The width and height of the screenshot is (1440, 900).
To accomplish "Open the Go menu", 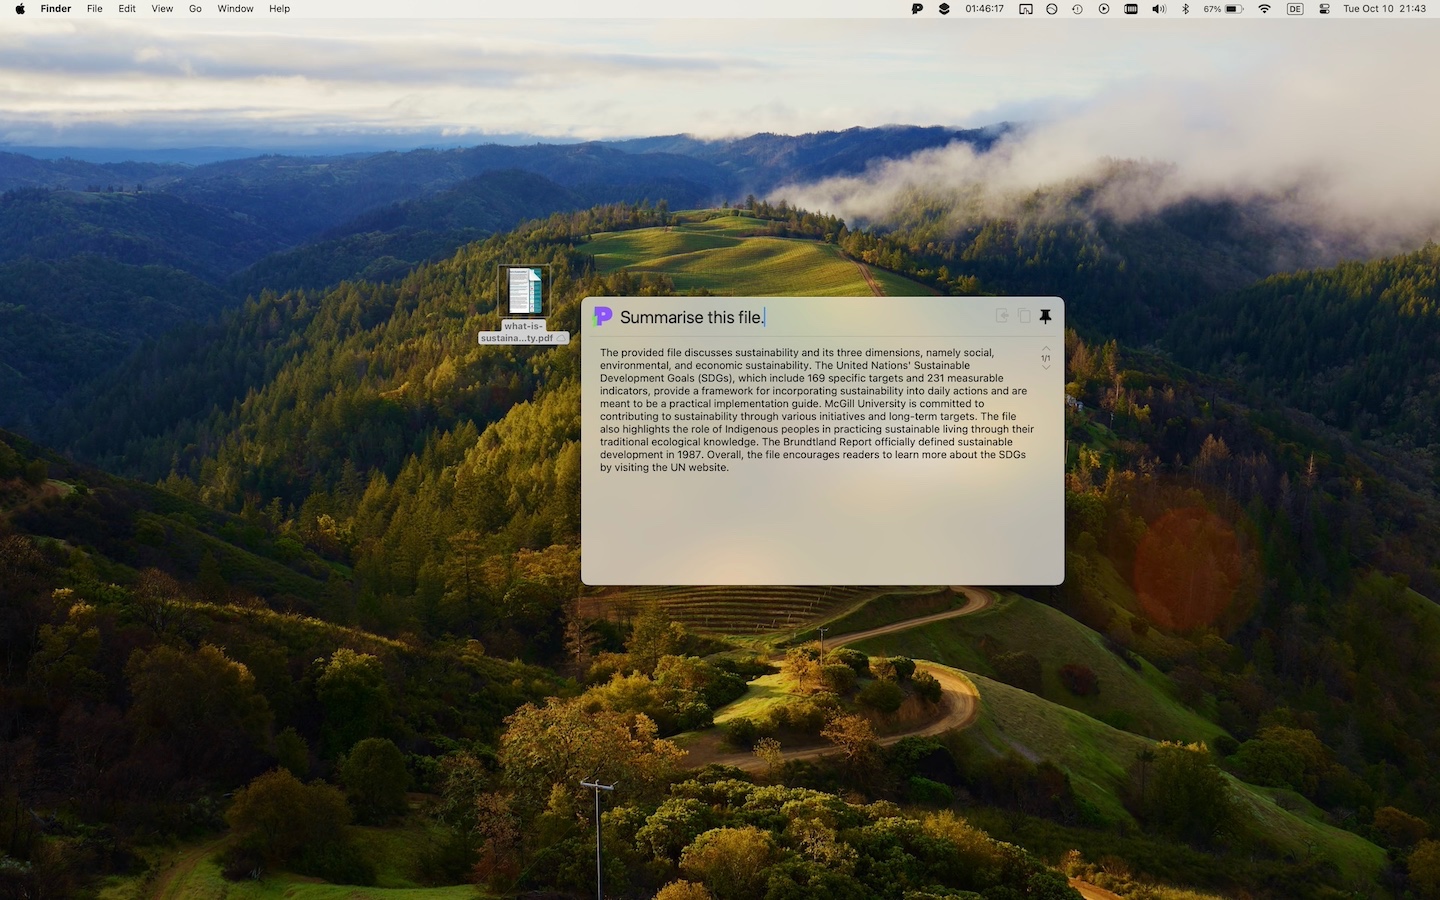I will (195, 9).
